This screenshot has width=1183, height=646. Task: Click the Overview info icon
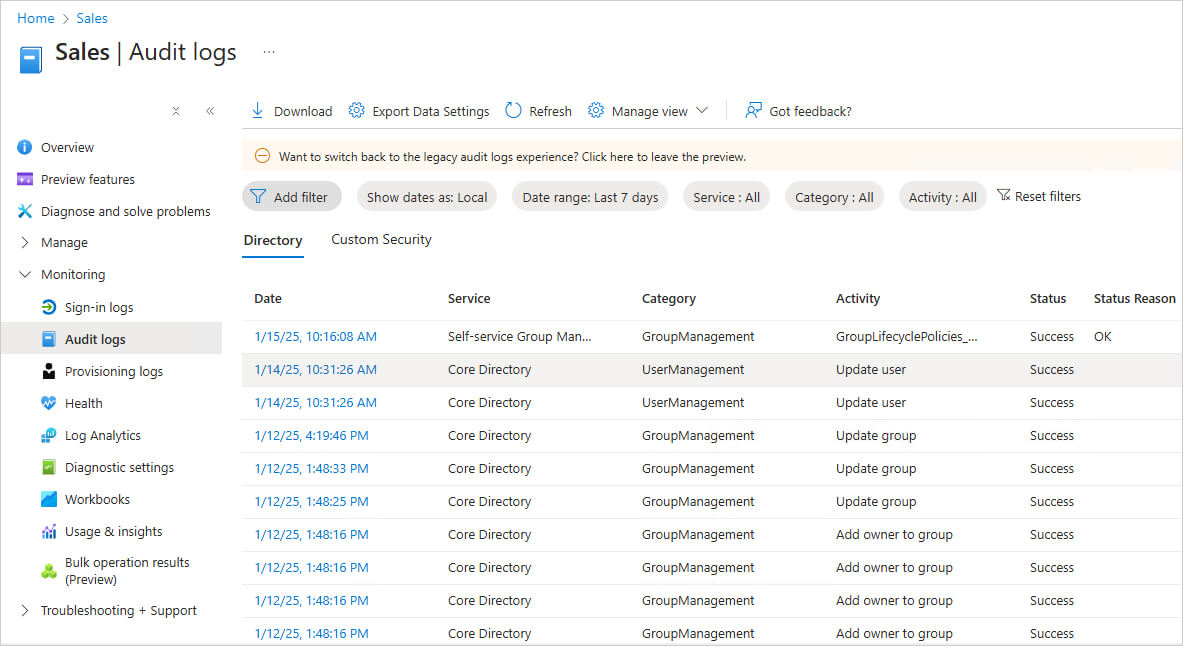point(25,147)
